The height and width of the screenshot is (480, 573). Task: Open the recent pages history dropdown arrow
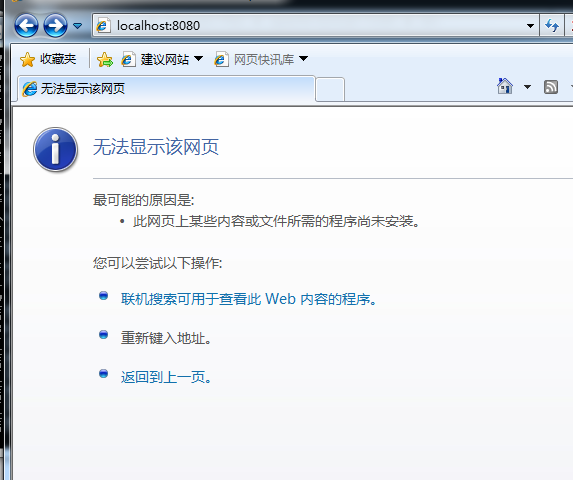point(77,26)
